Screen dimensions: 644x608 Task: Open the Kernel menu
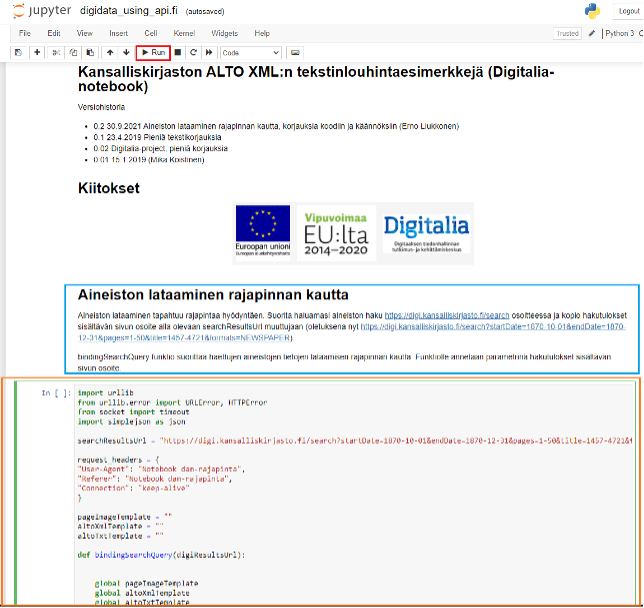[184, 33]
